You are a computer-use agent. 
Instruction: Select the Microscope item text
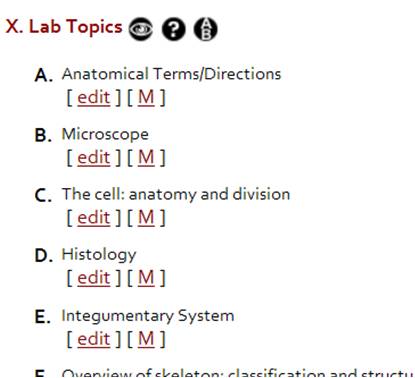[x=105, y=135]
